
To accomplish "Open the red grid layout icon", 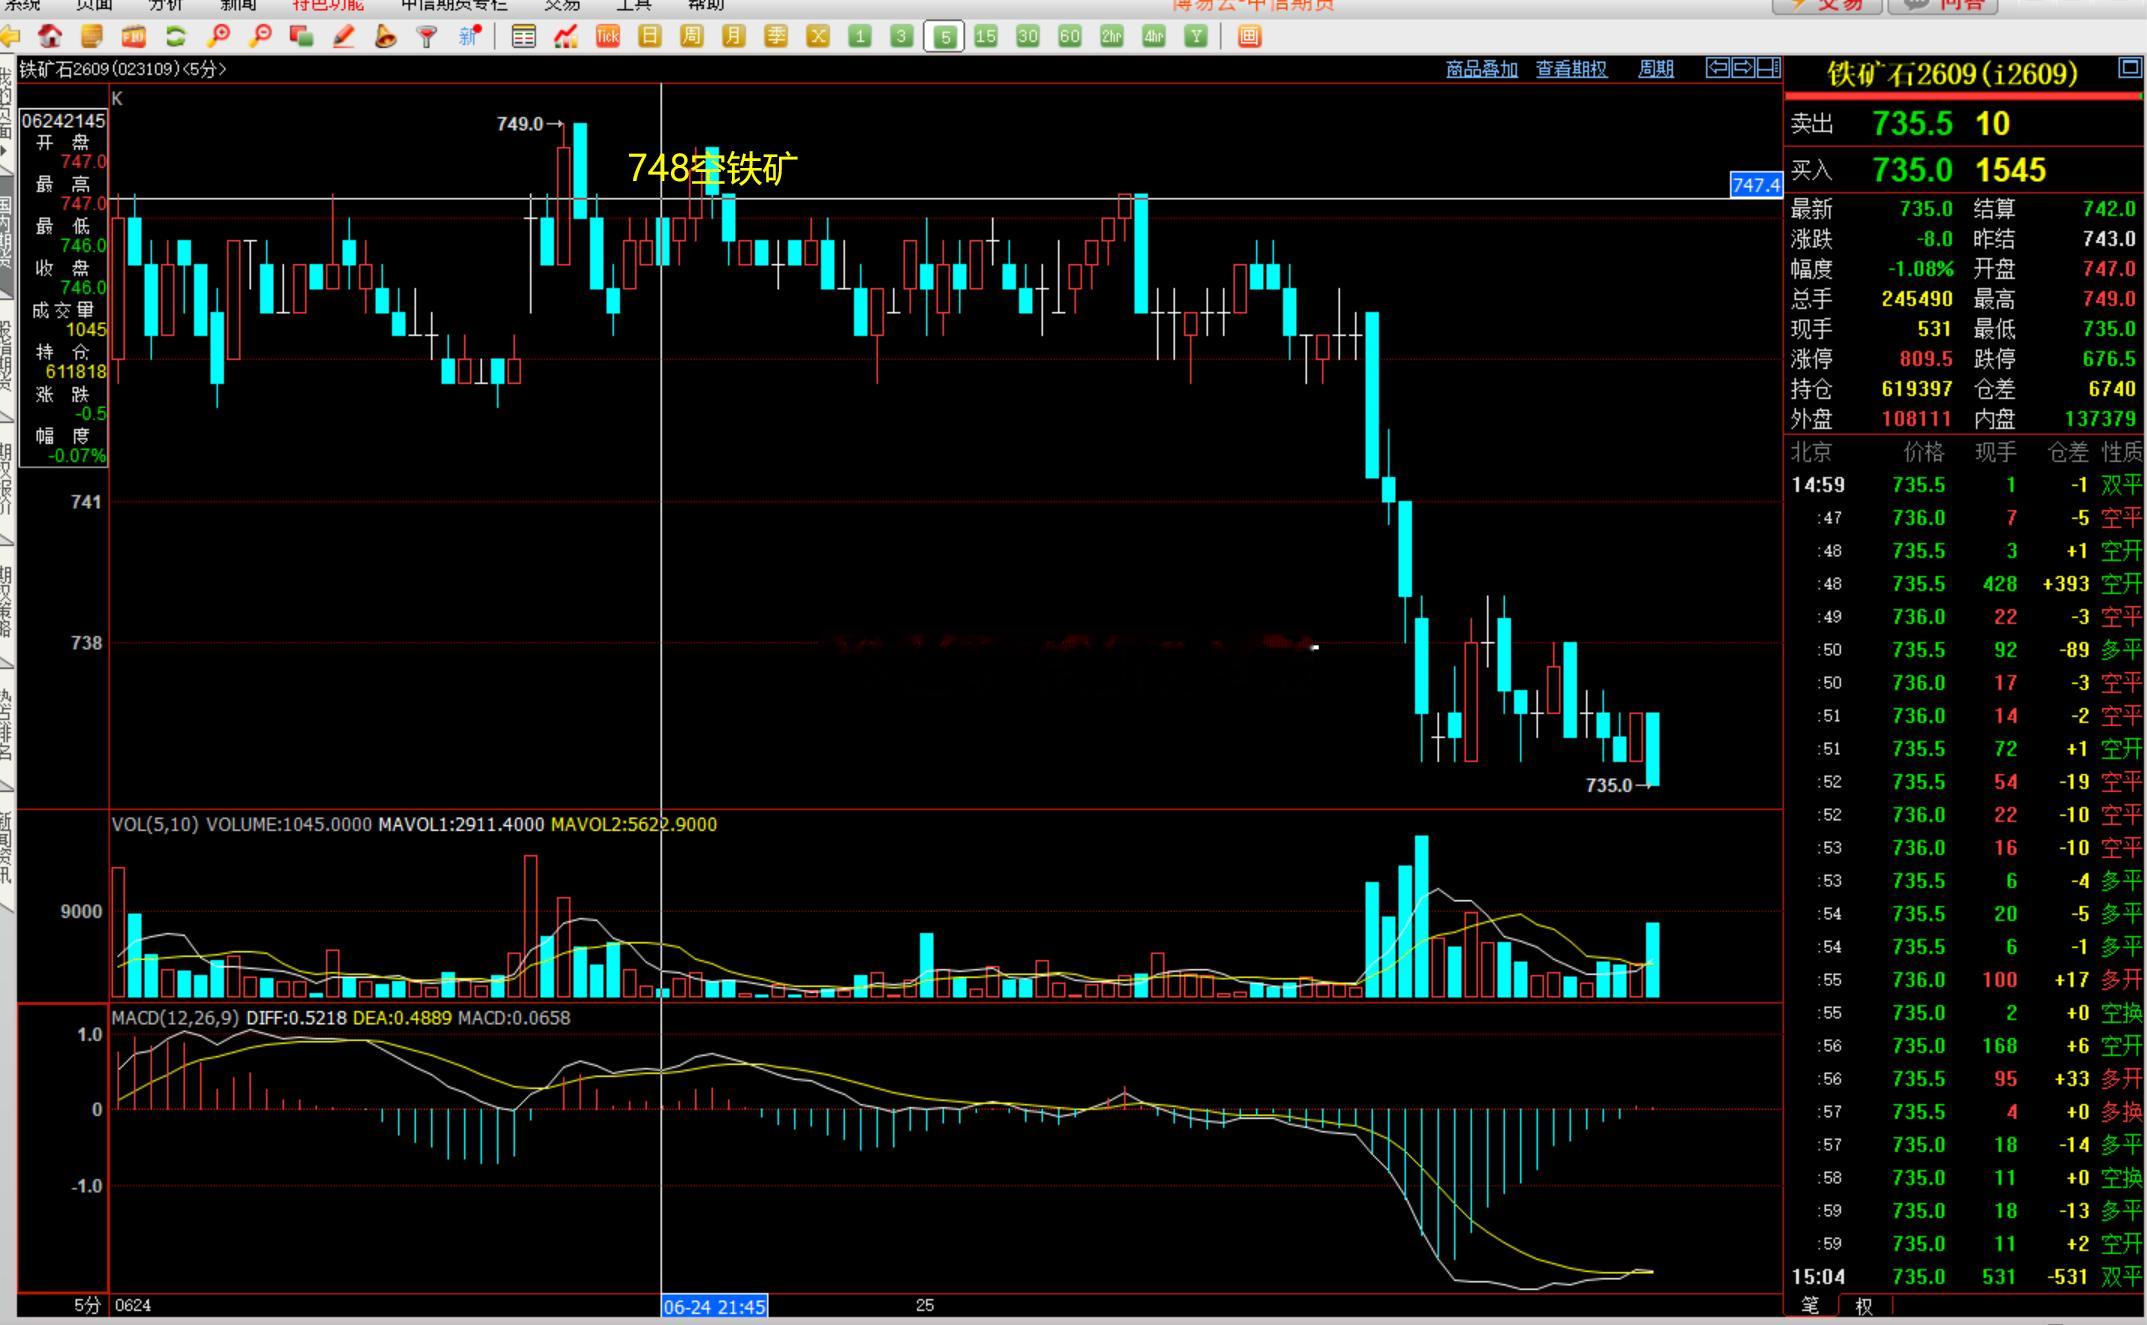I will pos(1249,37).
